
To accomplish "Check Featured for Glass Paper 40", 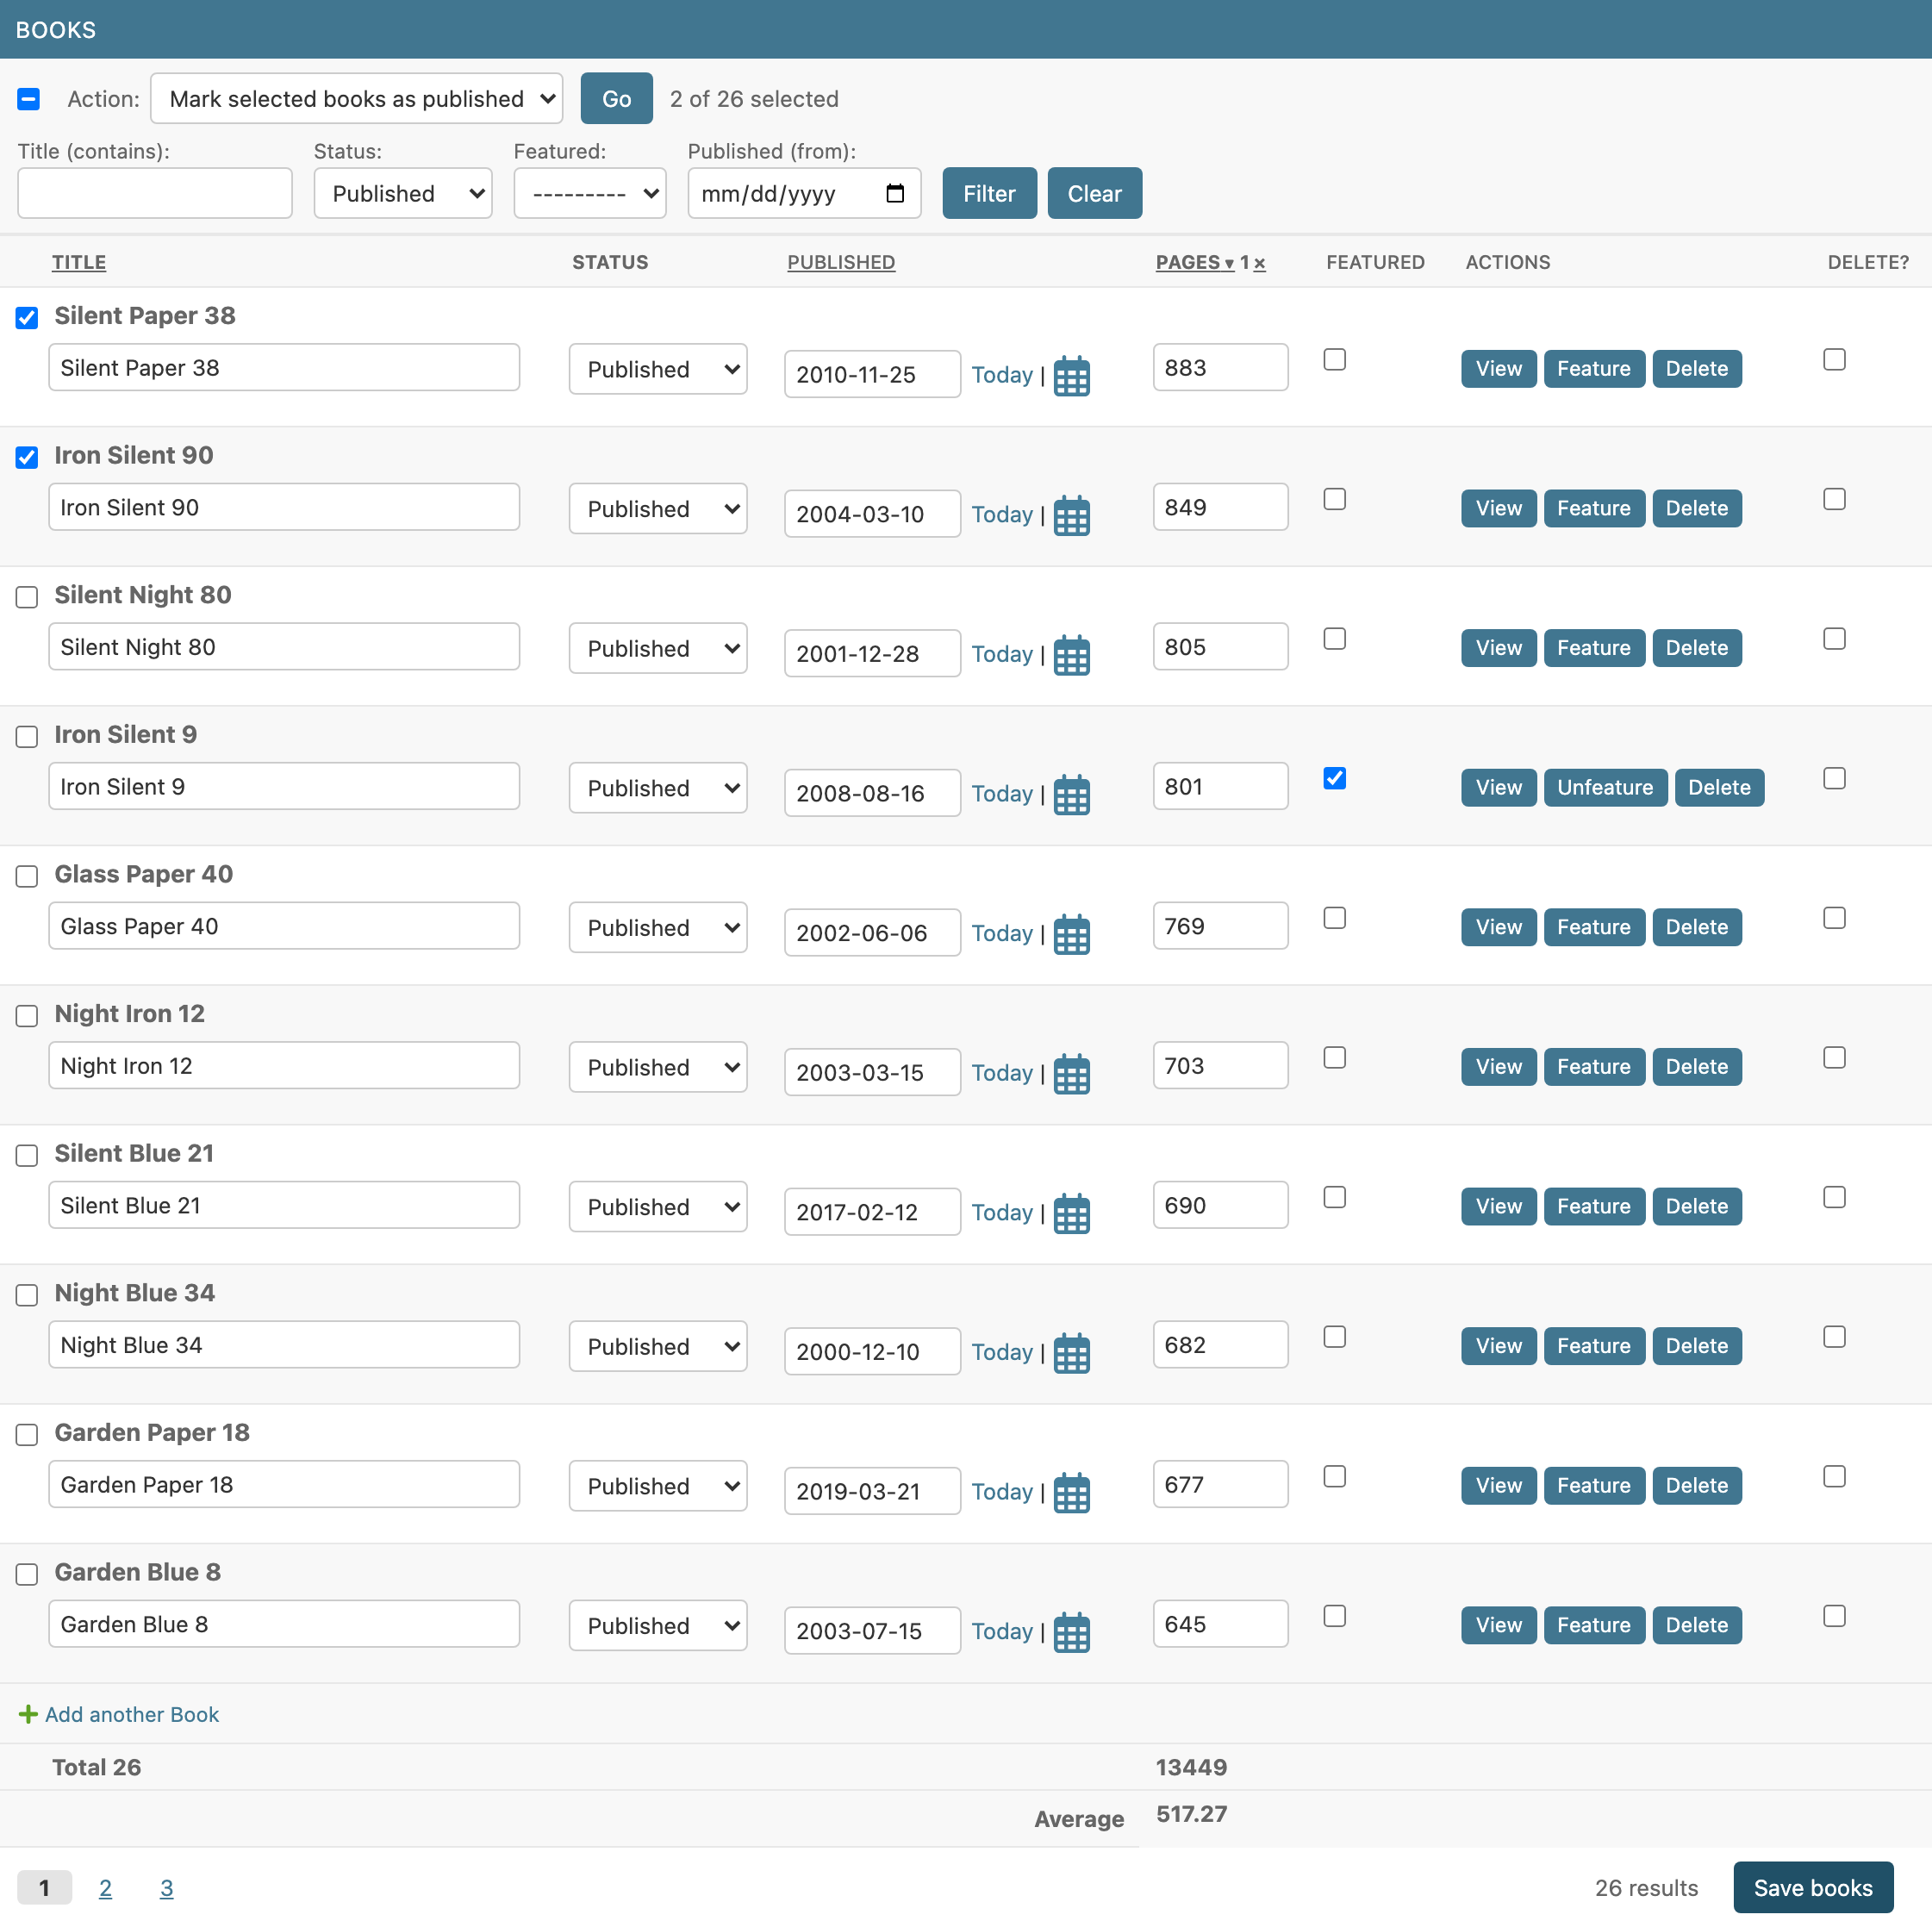I will pyautogui.click(x=1334, y=918).
